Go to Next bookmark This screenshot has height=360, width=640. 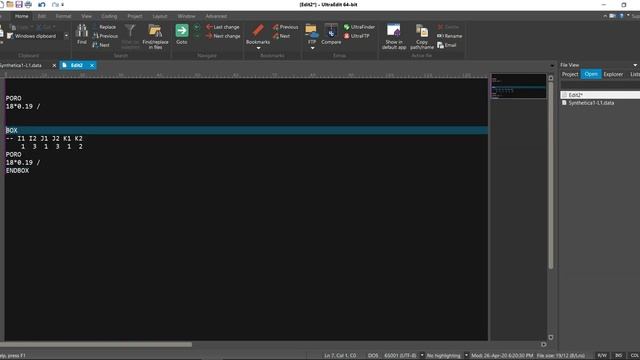click(282, 36)
